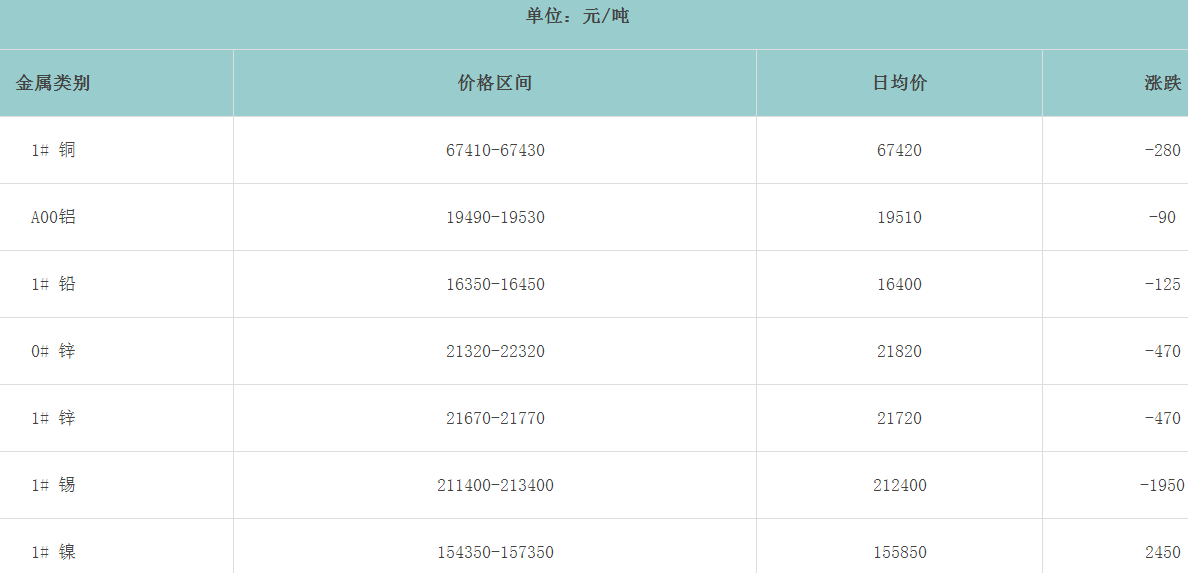Select the 1# 镍 row label
This screenshot has height=573, width=1188.
[53, 552]
